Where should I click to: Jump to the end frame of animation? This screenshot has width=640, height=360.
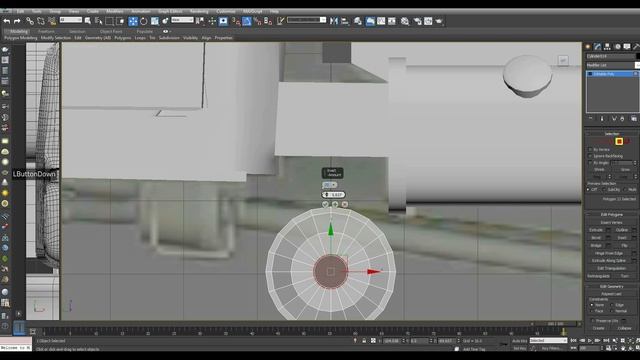pyautogui.click(x=606, y=340)
